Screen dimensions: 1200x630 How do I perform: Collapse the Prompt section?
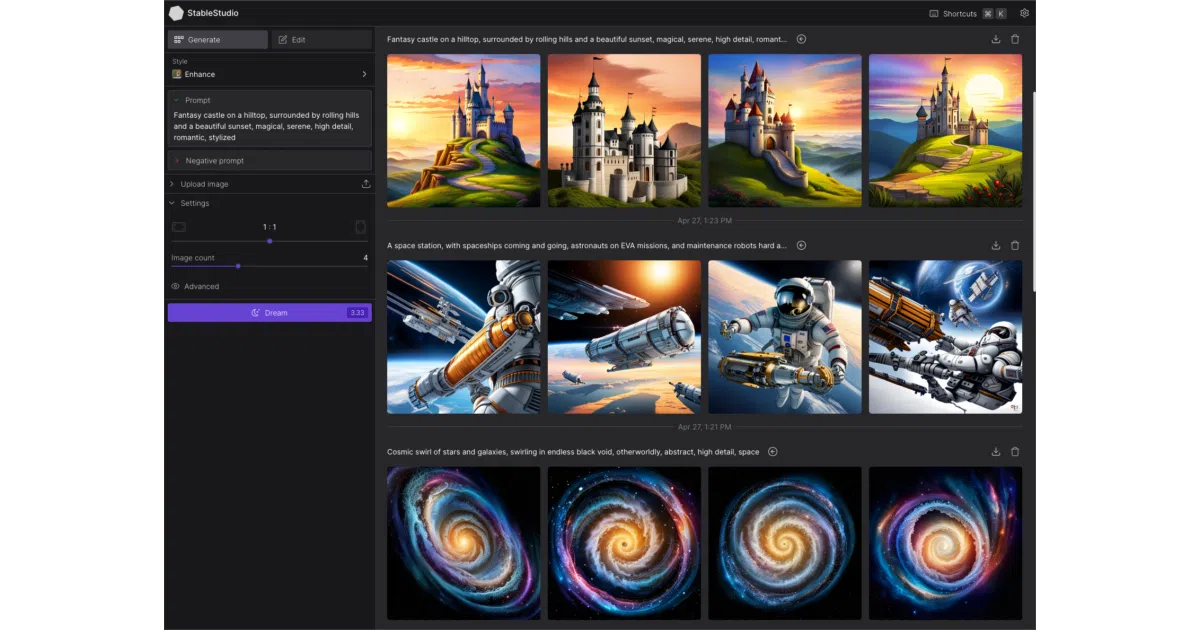point(192,100)
